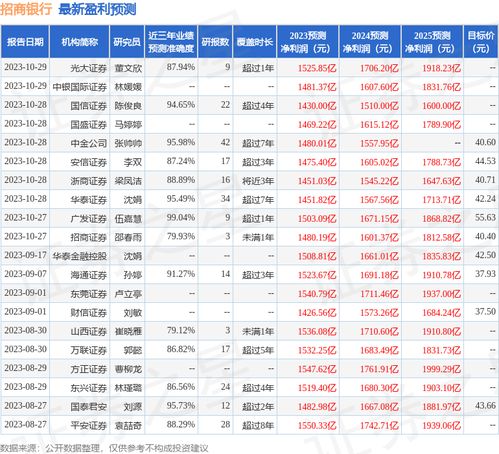Click researcher name 董文欣
This screenshot has height=454, width=499.
(128, 68)
